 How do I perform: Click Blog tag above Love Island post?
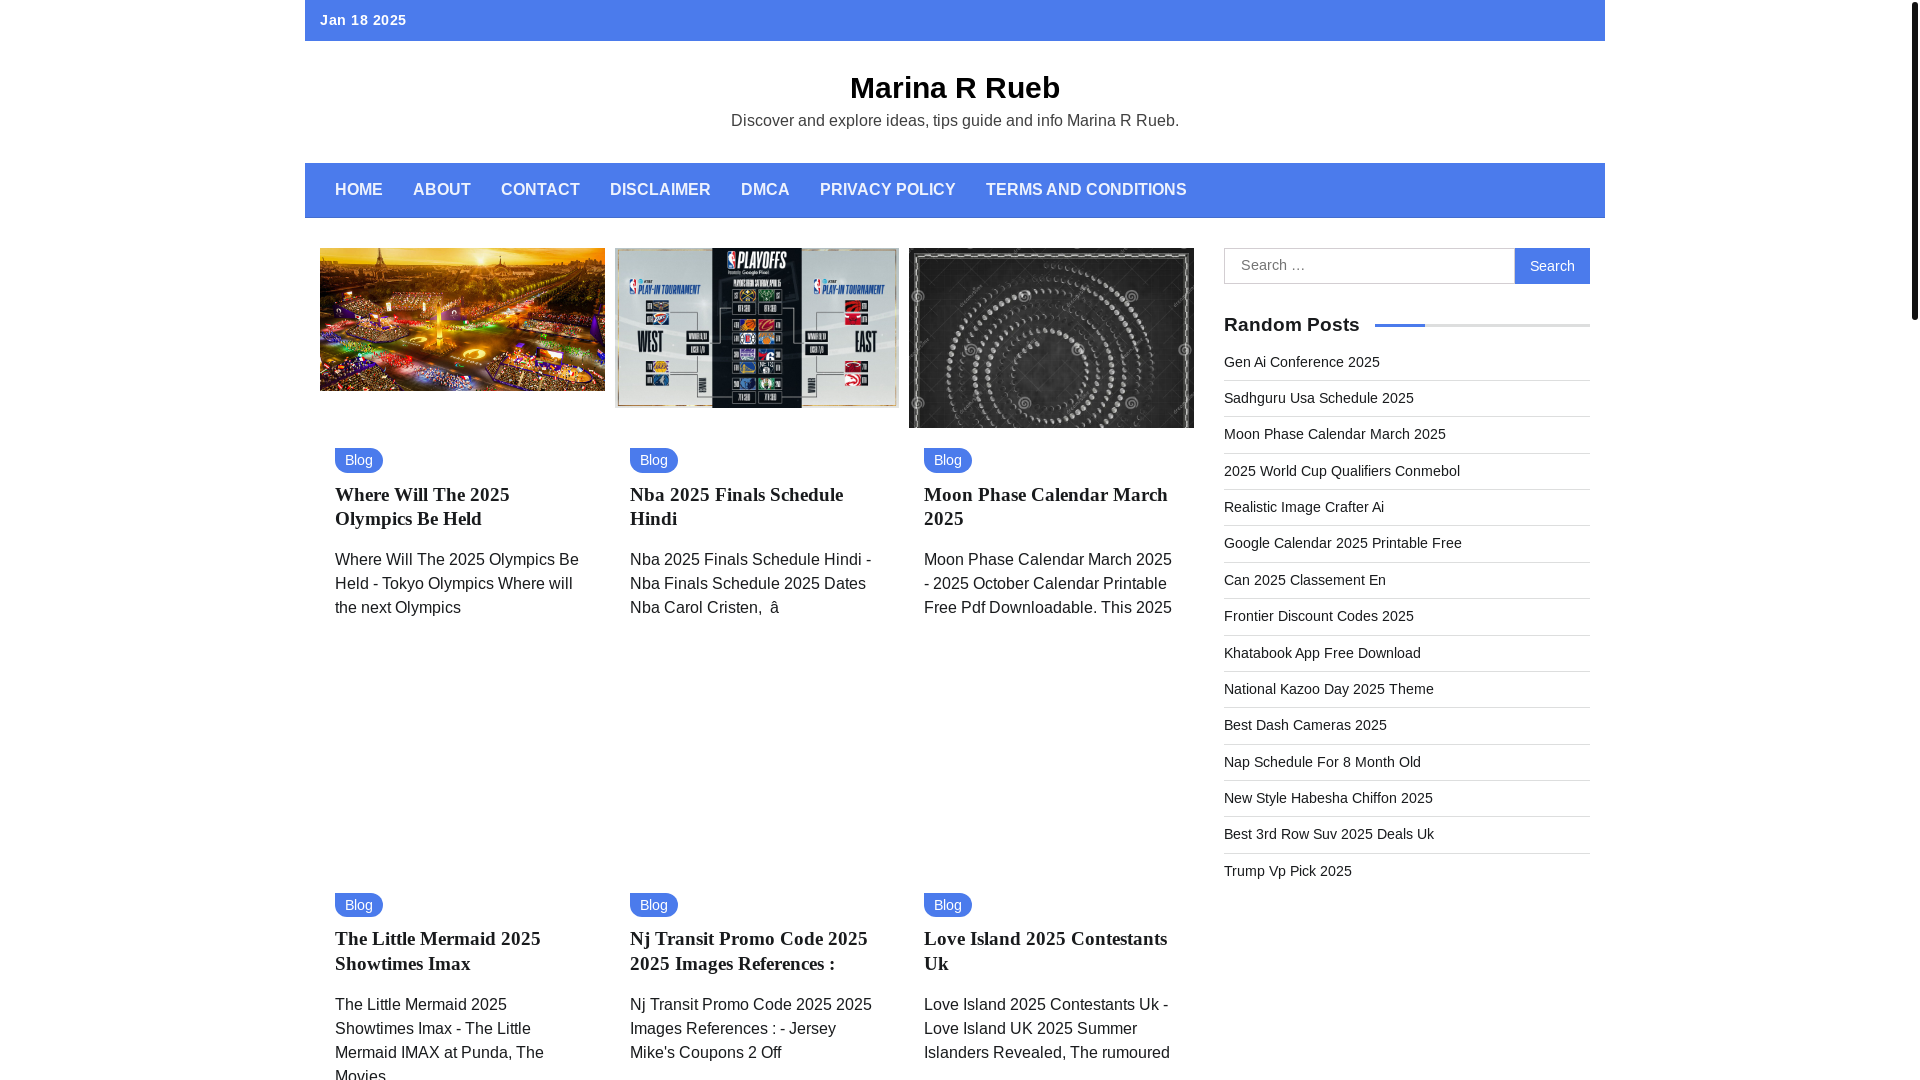pyautogui.click(x=947, y=905)
